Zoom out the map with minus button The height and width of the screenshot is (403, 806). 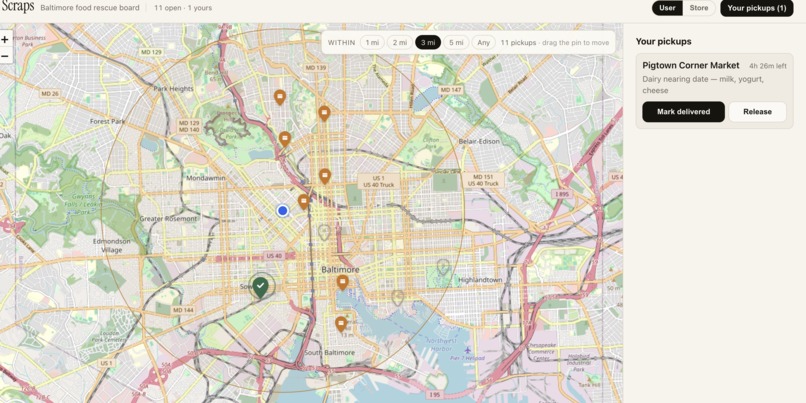pos(5,56)
